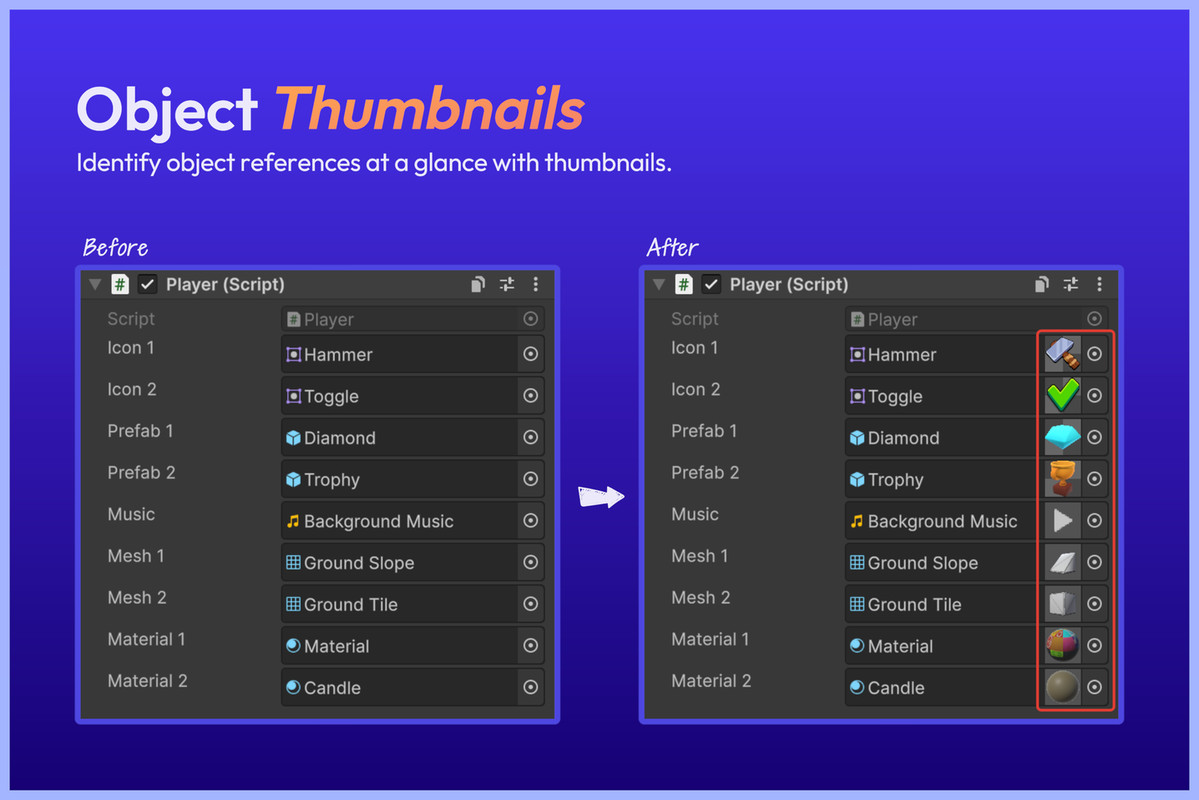Play Background Music preview button
Viewport: 1199px width, 800px height.
1062,521
